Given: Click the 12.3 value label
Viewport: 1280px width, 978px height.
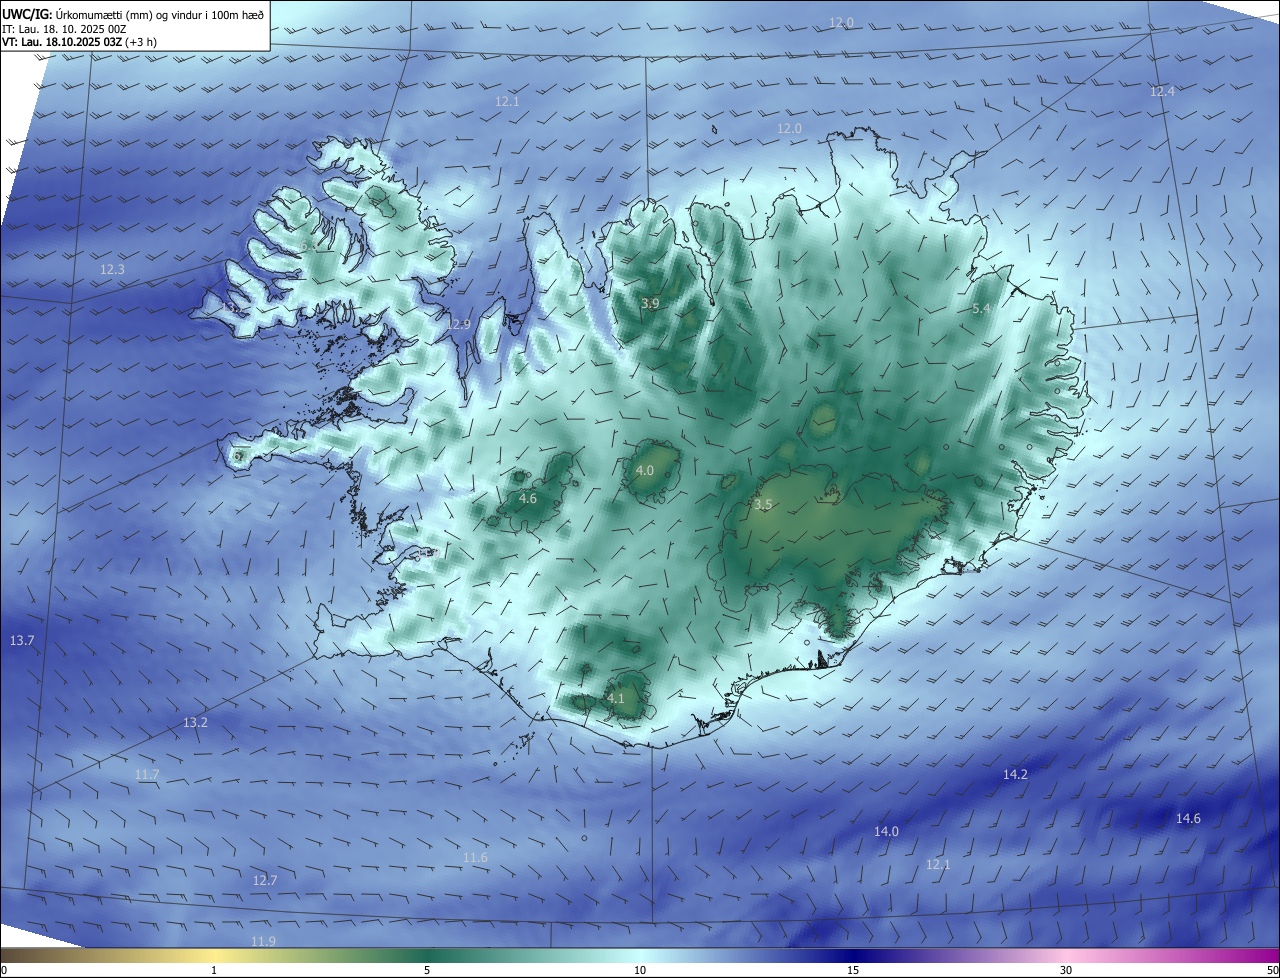Looking at the screenshot, I should tap(112, 270).
